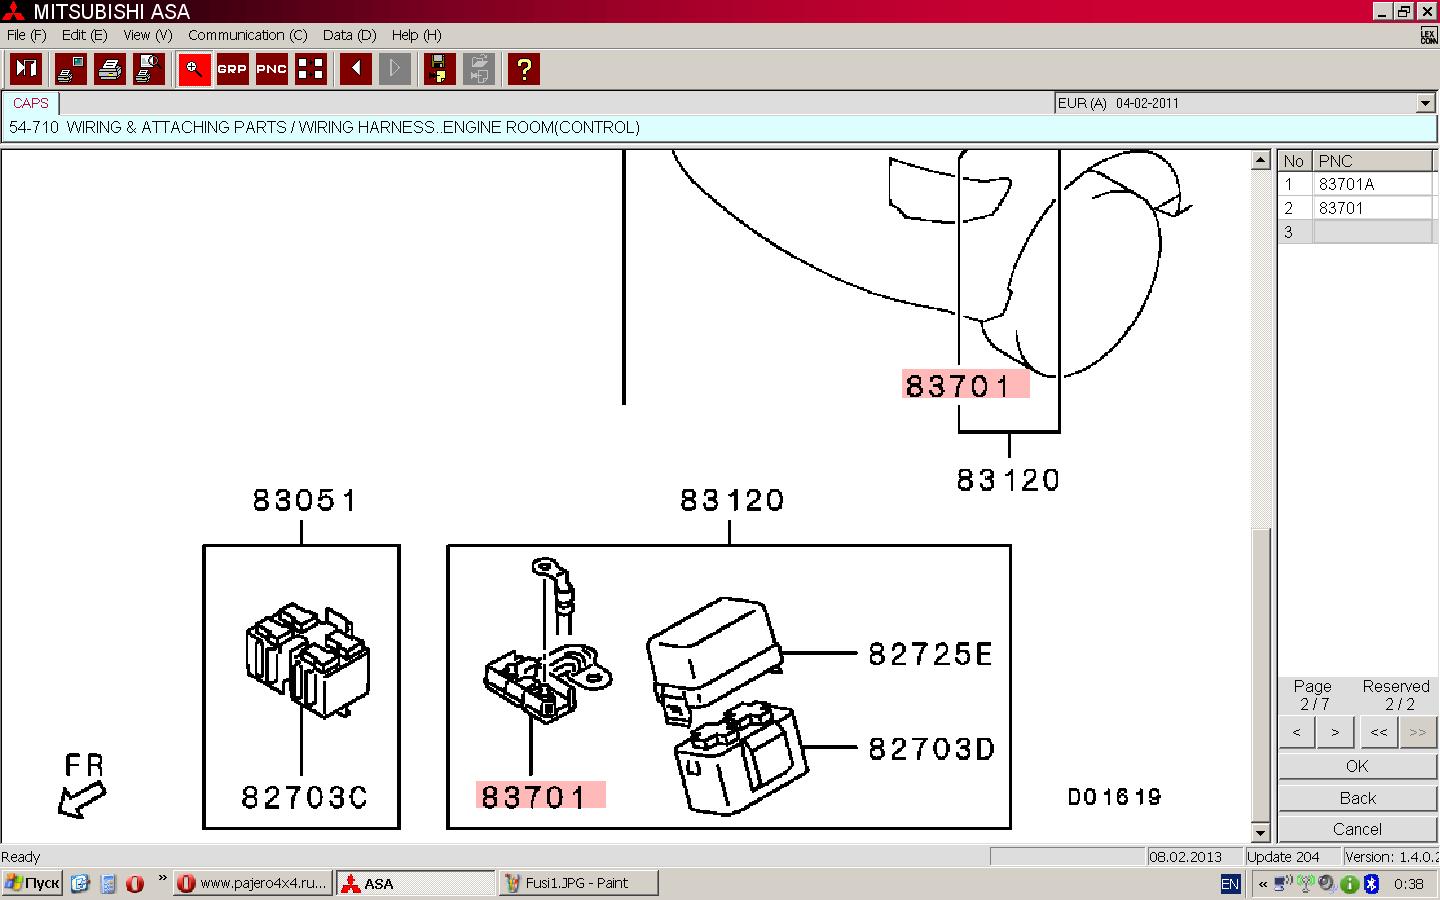
Task: Click the exit door toolbar icon
Action: pyautogui.click(x=26, y=69)
